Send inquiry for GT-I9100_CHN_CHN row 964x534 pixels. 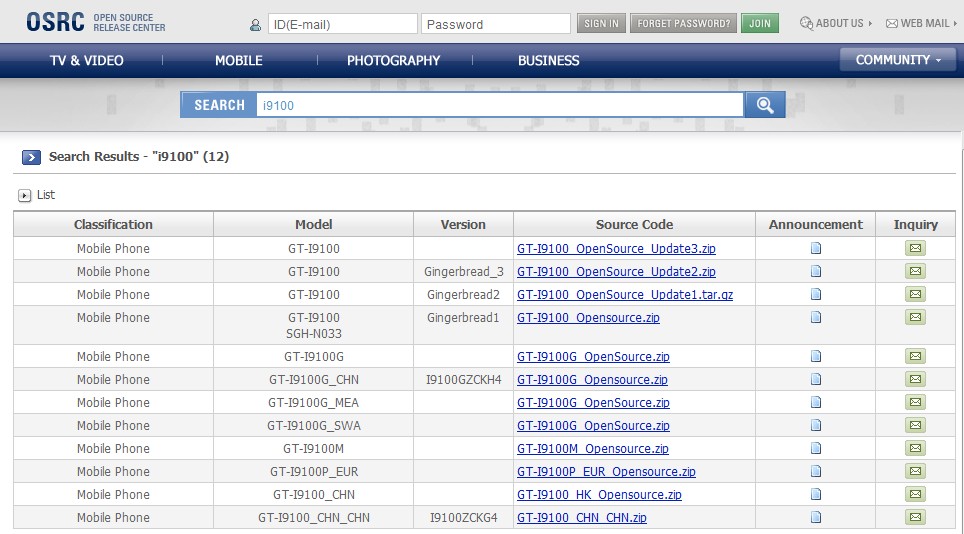tap(915, 517)
